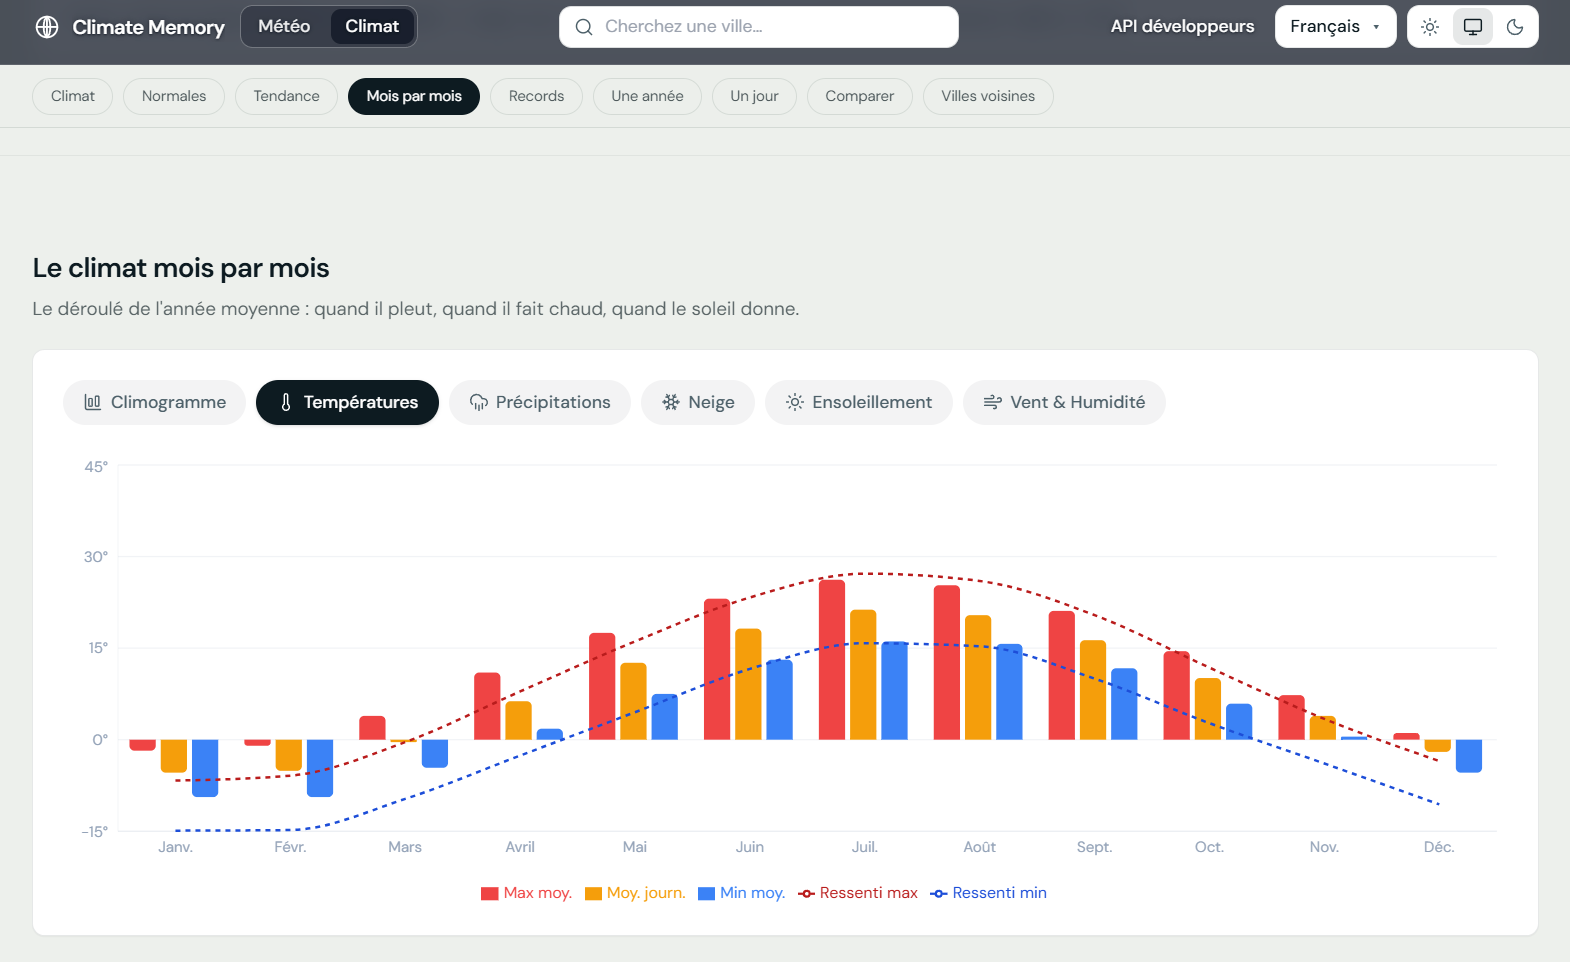
Task: Open the Un jour tab
Action: [x=754, y=96]
